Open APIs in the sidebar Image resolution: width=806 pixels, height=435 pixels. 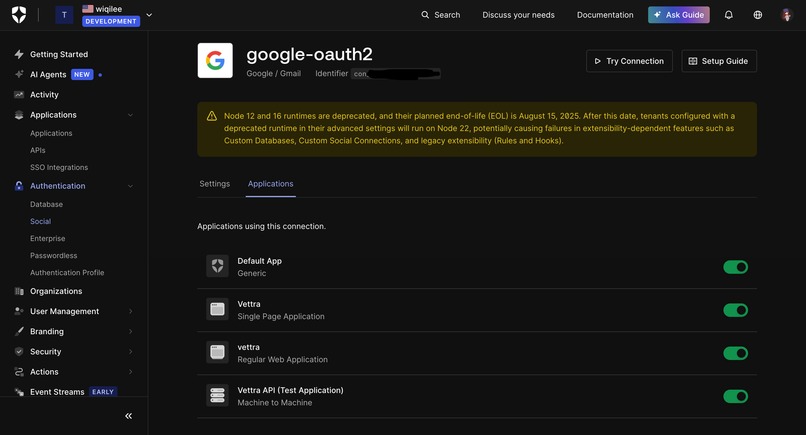38,150
